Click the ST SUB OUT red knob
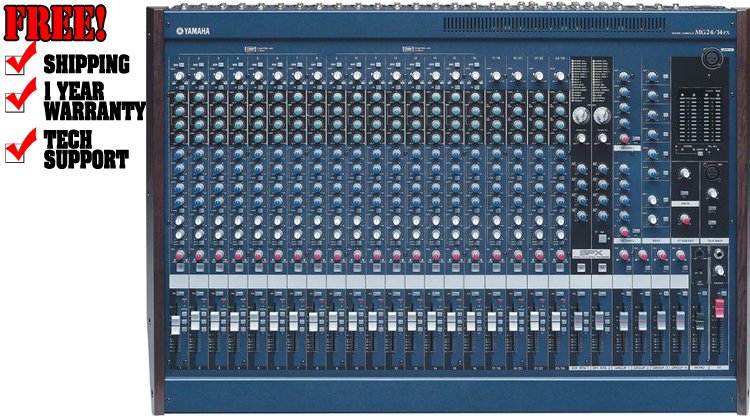750x418 pixels. click(x=685, y=220)
